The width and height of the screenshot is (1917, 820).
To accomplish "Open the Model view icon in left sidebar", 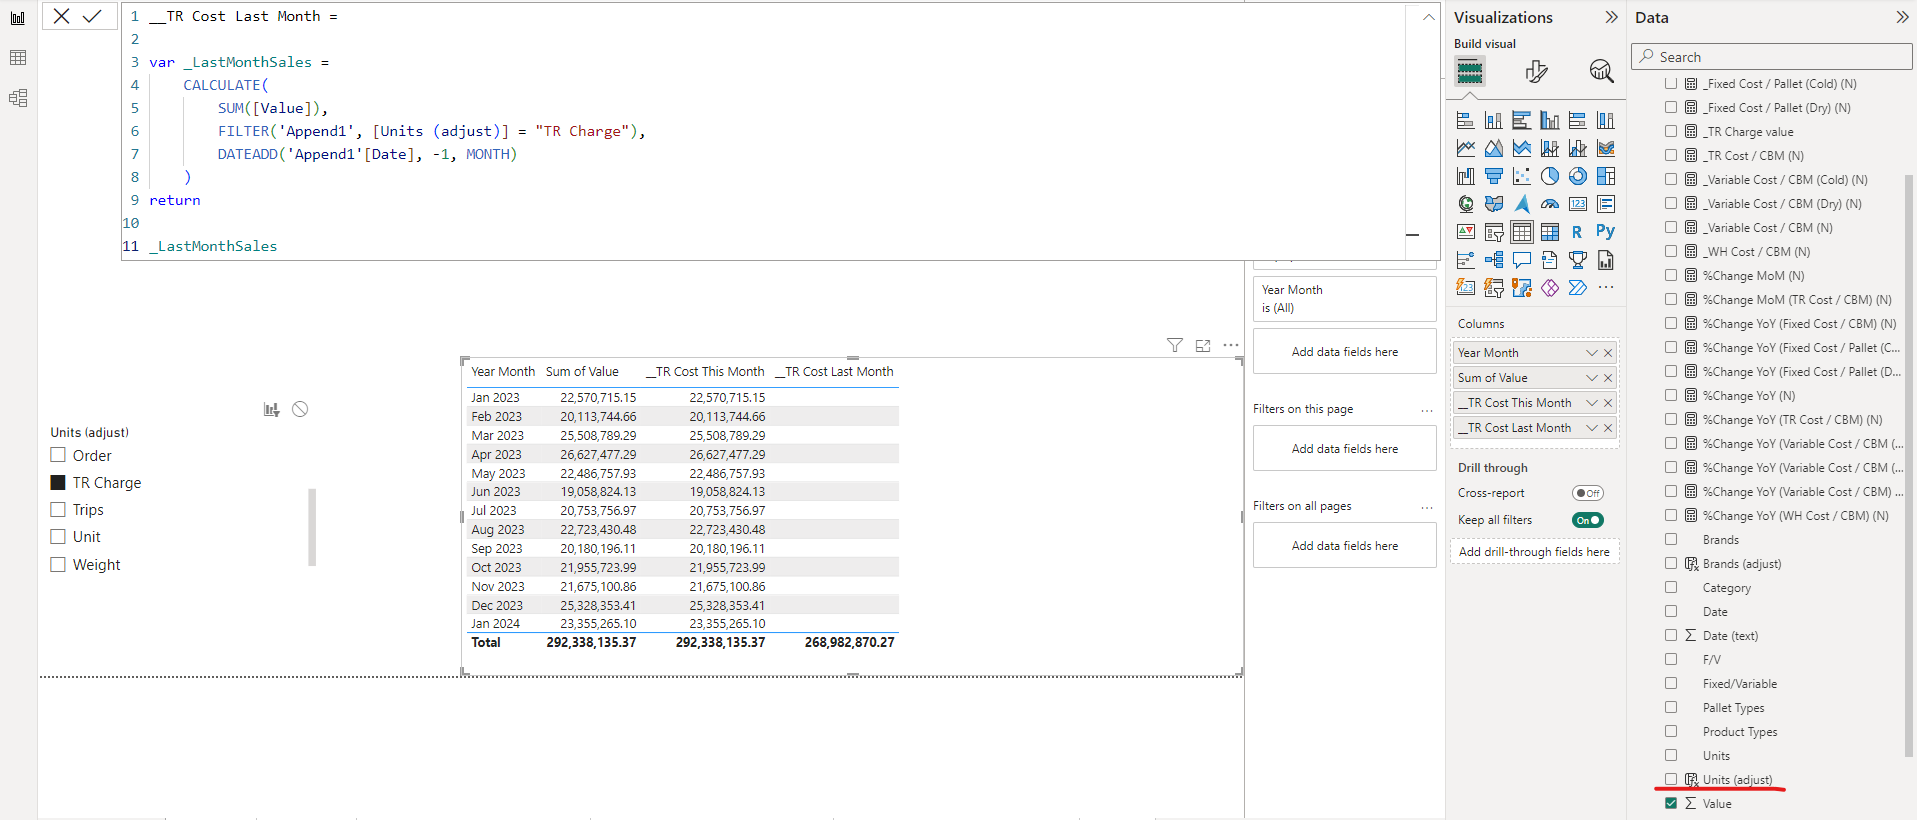I will [x=18, y=98].
